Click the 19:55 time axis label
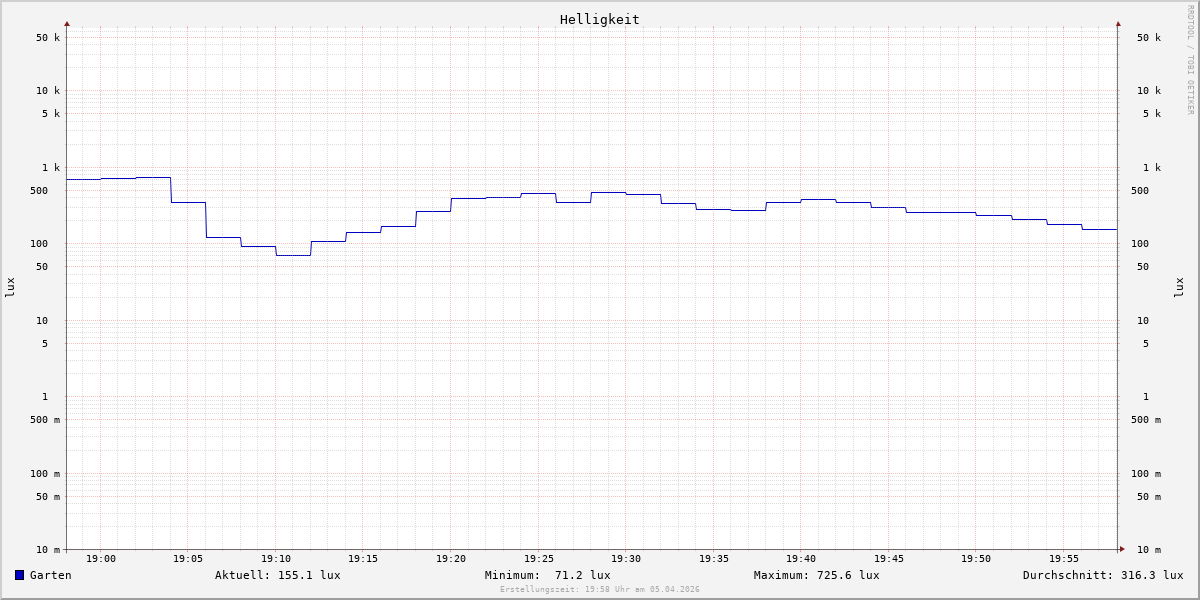This screenshot has height=600, width=1200. click(1063, 559)
